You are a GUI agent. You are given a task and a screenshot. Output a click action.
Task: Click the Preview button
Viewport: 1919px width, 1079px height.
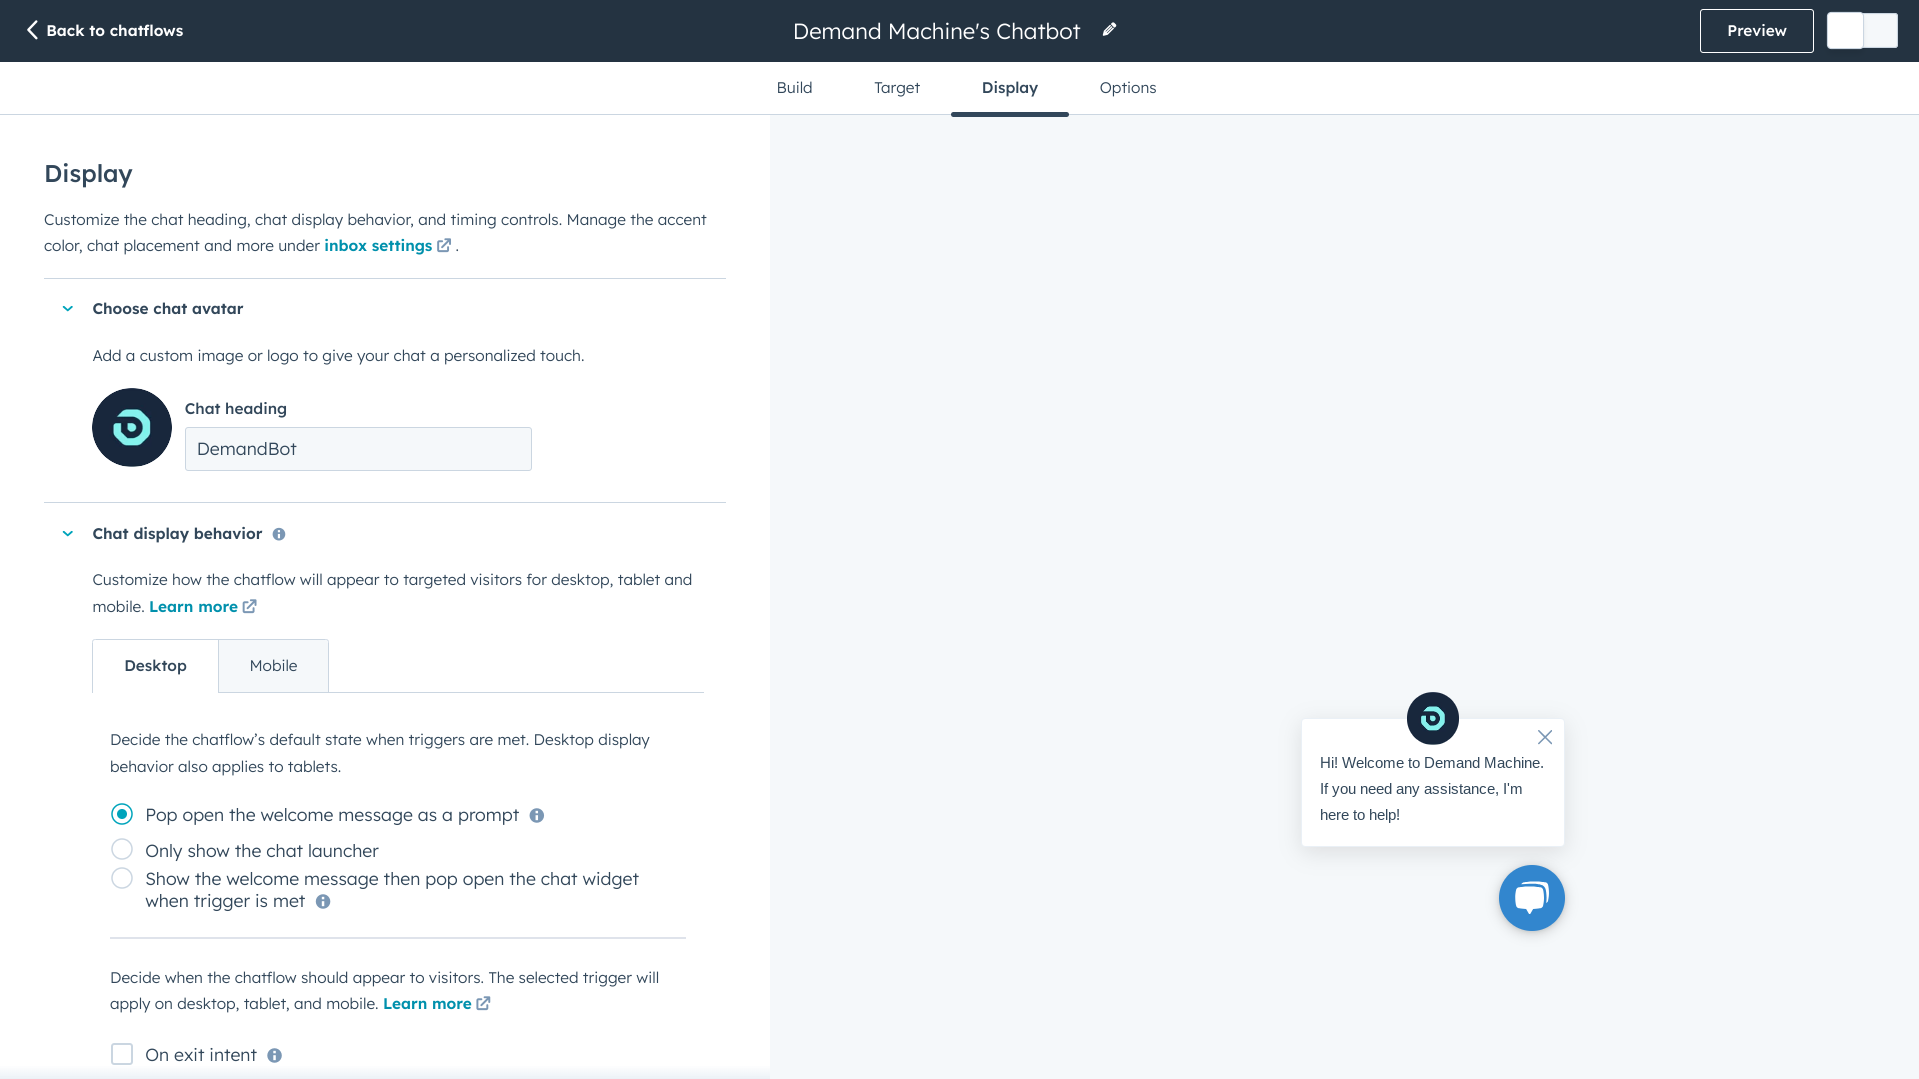[1756, 31]
